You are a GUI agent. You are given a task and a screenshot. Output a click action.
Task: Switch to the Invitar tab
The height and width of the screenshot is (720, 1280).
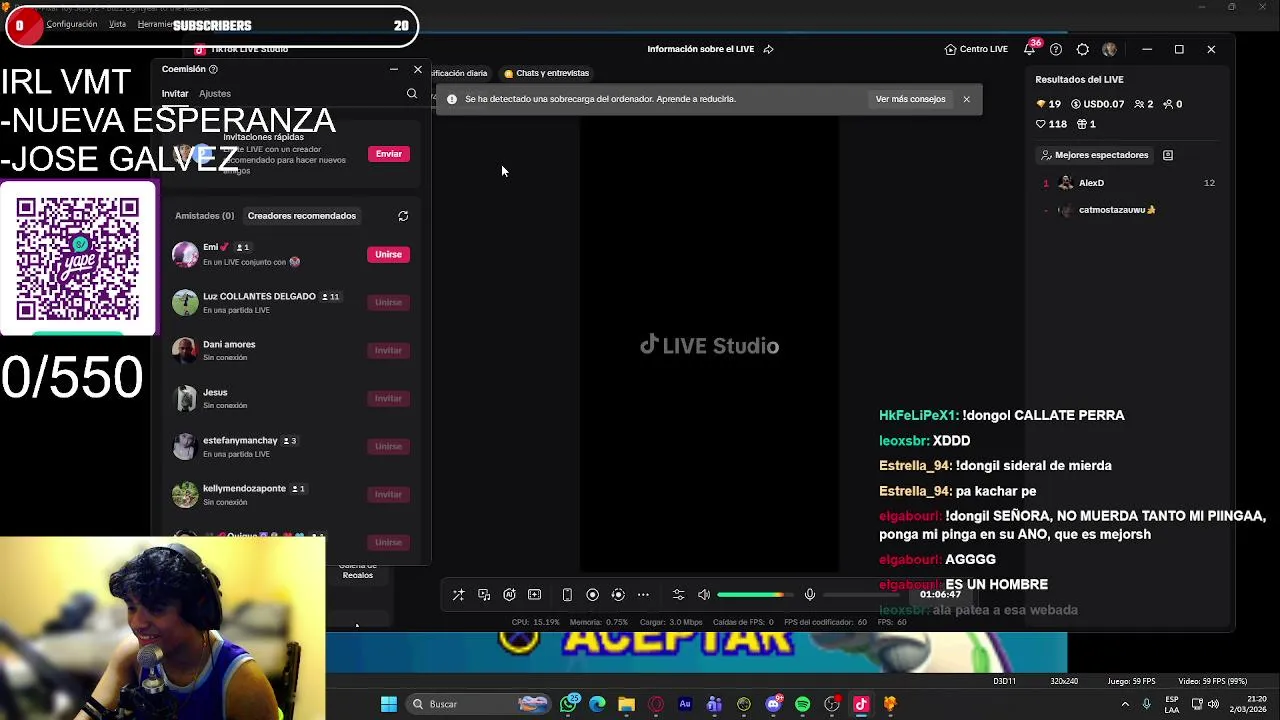(x=175, y=94)
